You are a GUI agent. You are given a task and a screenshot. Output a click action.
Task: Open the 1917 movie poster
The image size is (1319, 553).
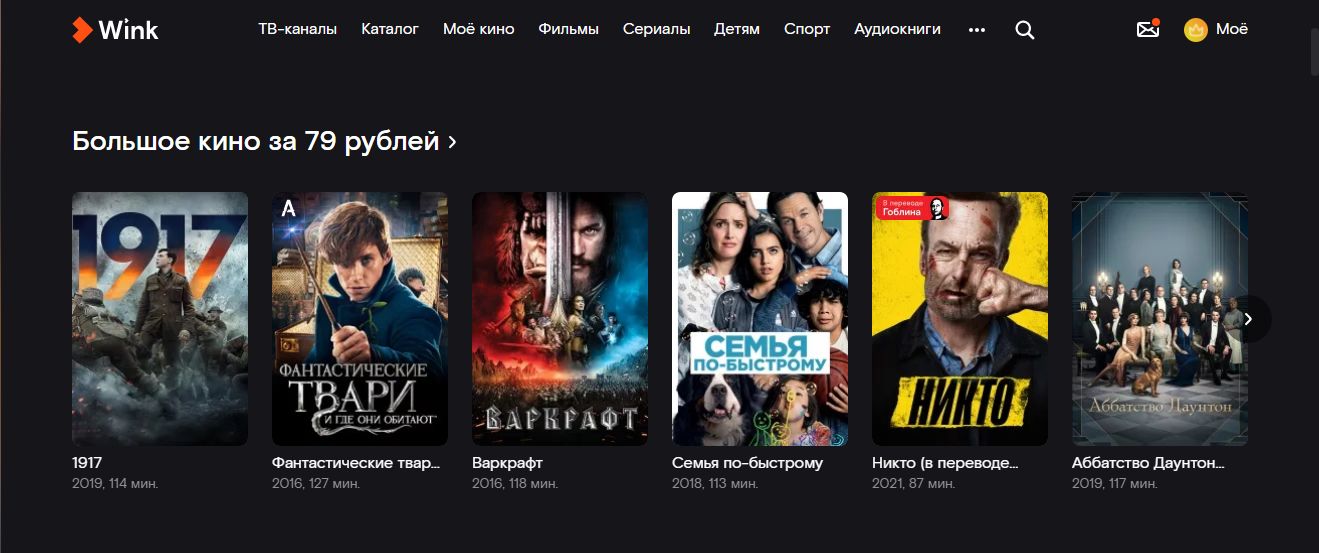(160, 319)
